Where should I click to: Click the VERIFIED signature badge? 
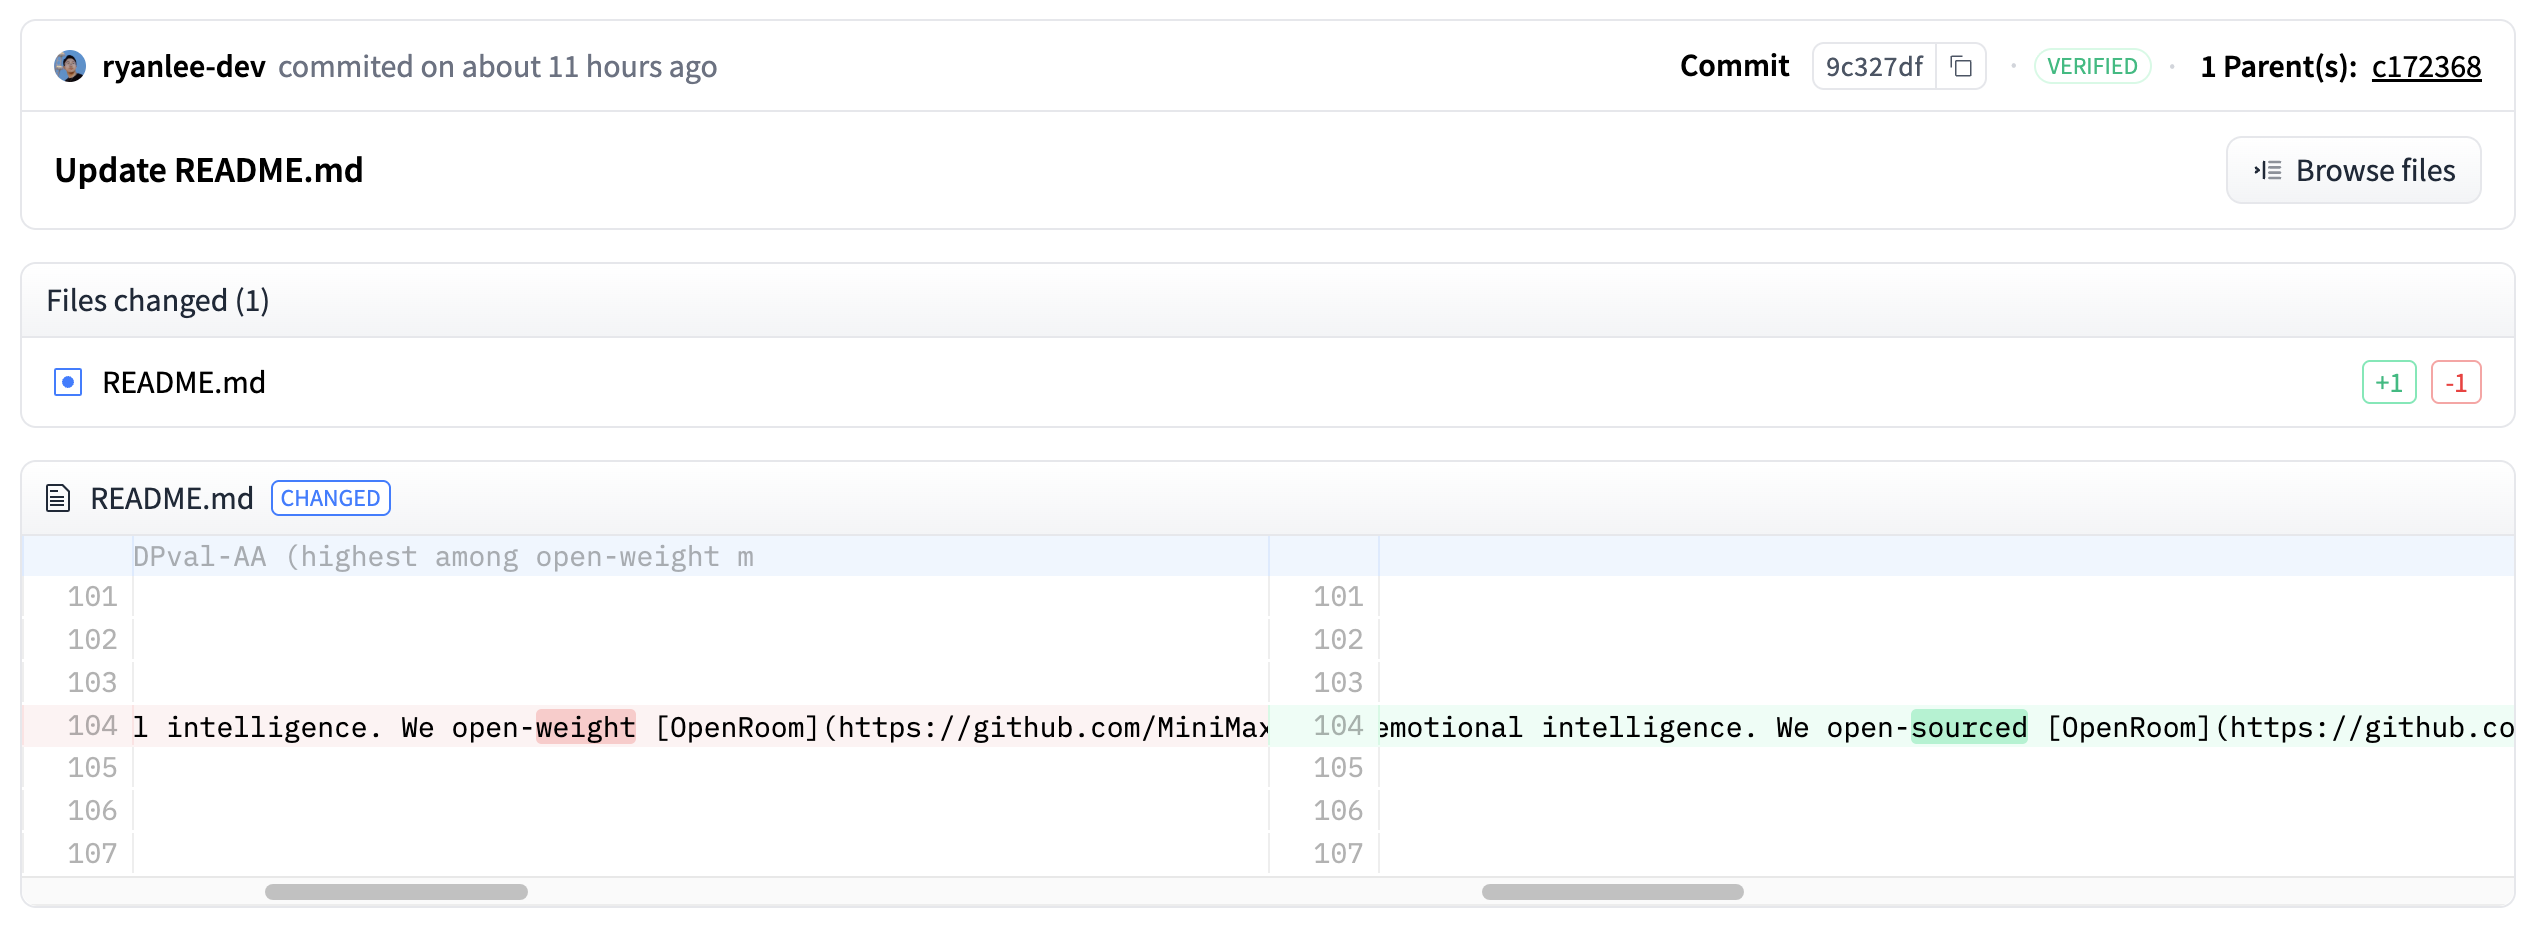[2092, 67]
